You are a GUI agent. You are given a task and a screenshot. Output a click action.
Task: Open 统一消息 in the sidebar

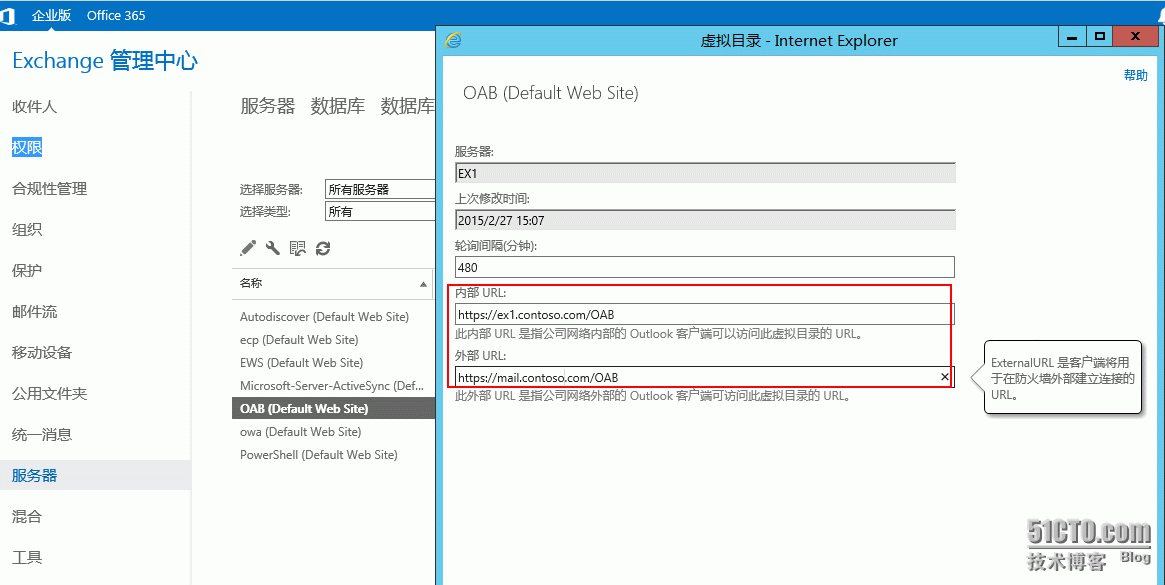tap(42, 434)
